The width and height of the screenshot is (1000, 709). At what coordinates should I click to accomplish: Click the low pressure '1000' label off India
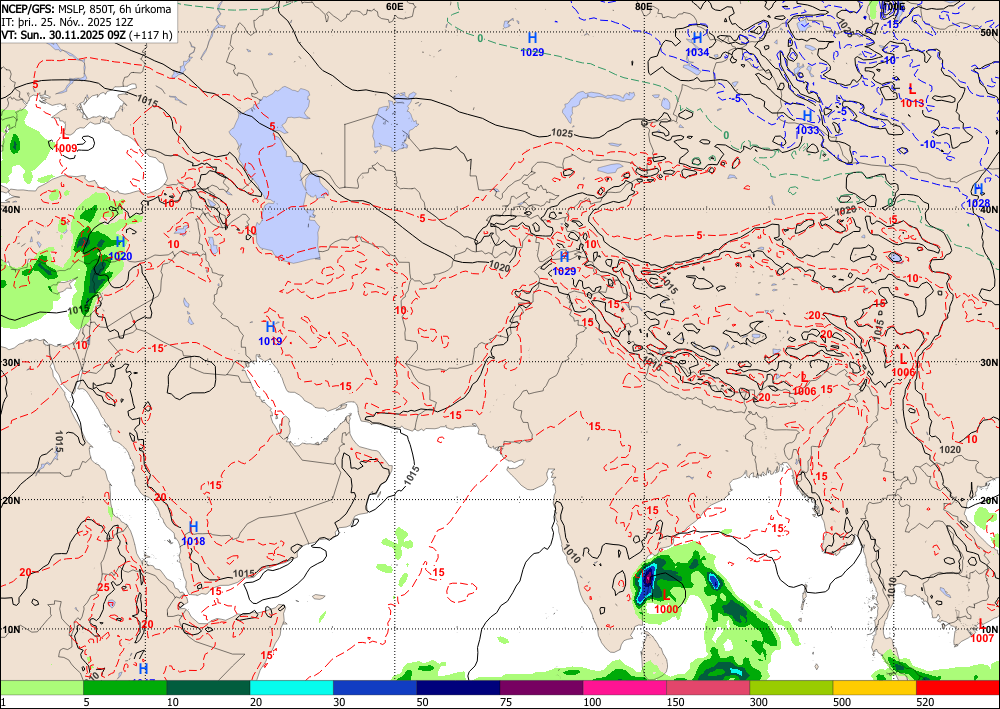click(x=666, y=610)
